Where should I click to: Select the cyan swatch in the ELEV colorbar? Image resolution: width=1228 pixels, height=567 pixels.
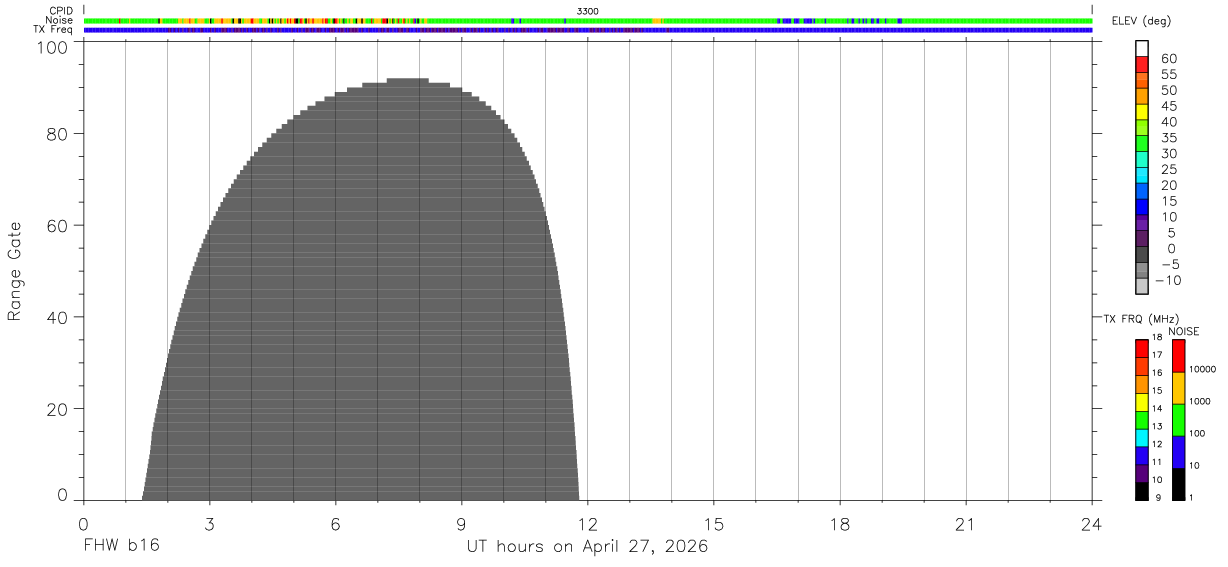pos(1142,175)
